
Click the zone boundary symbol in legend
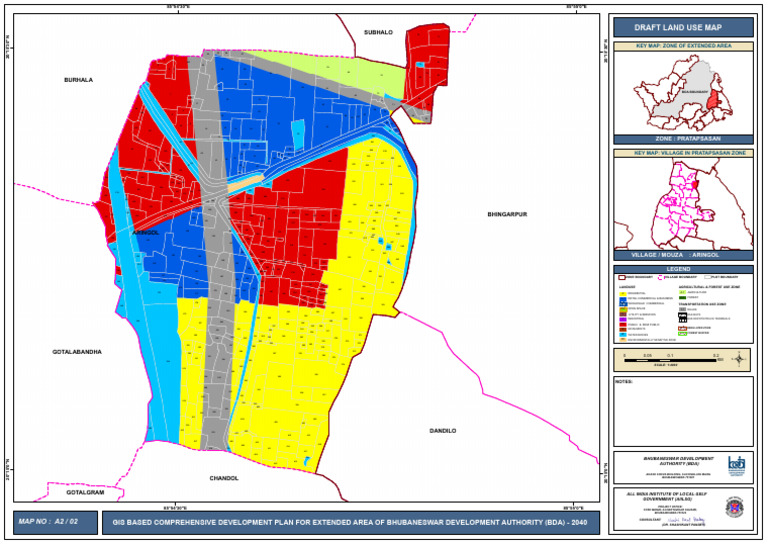point(622,277)
